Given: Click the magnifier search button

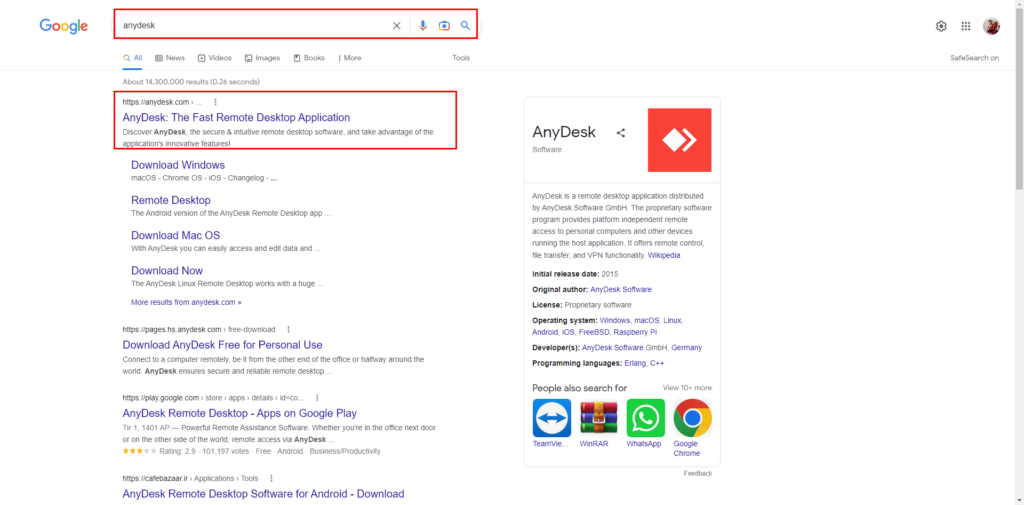Looking at the screenshot, I should [465, 25].
